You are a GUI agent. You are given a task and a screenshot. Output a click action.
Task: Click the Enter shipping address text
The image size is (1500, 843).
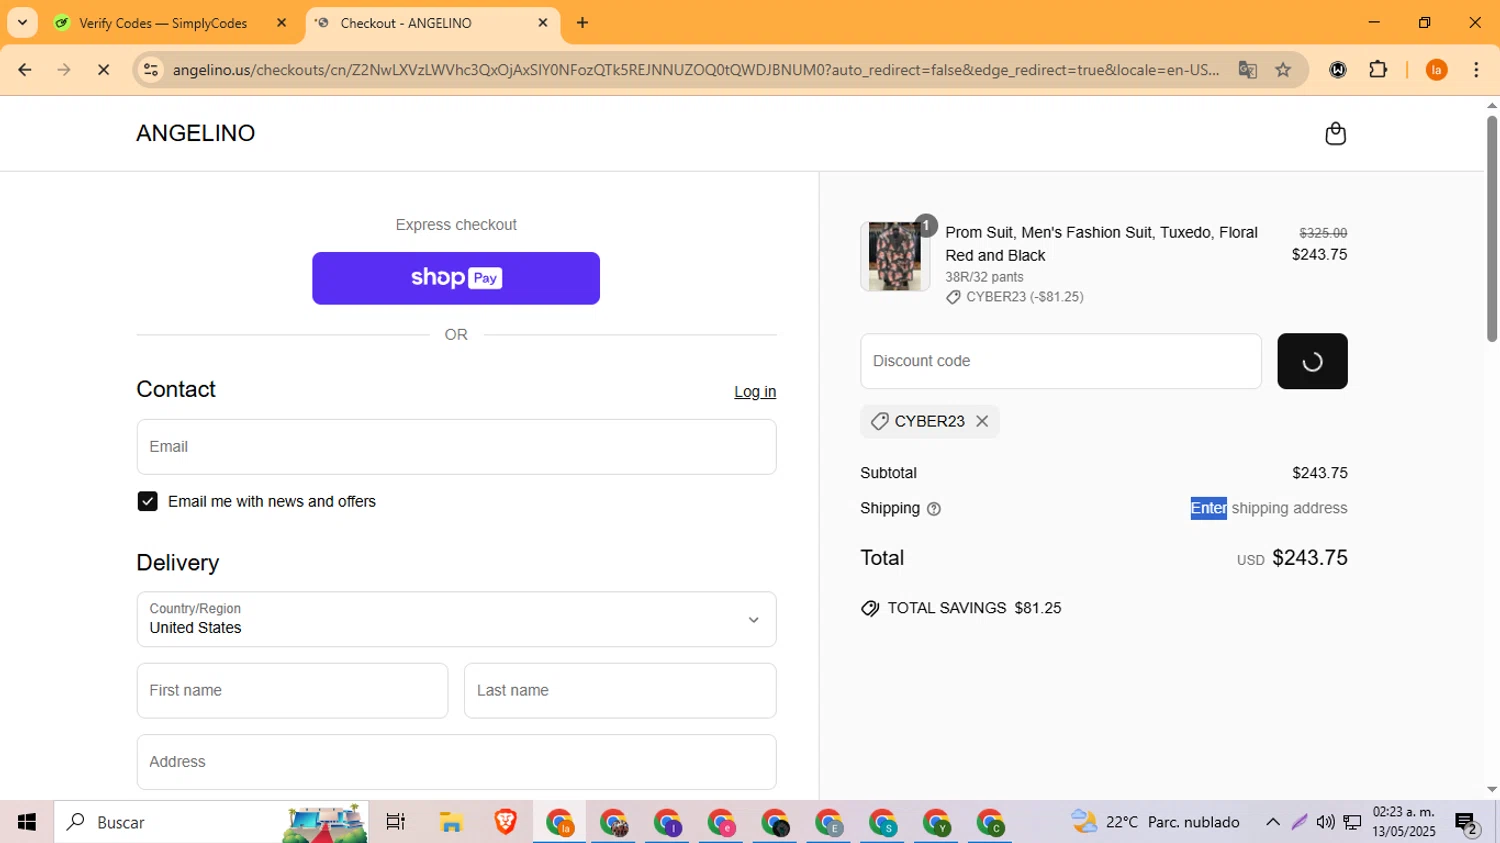pos(1269,508)
